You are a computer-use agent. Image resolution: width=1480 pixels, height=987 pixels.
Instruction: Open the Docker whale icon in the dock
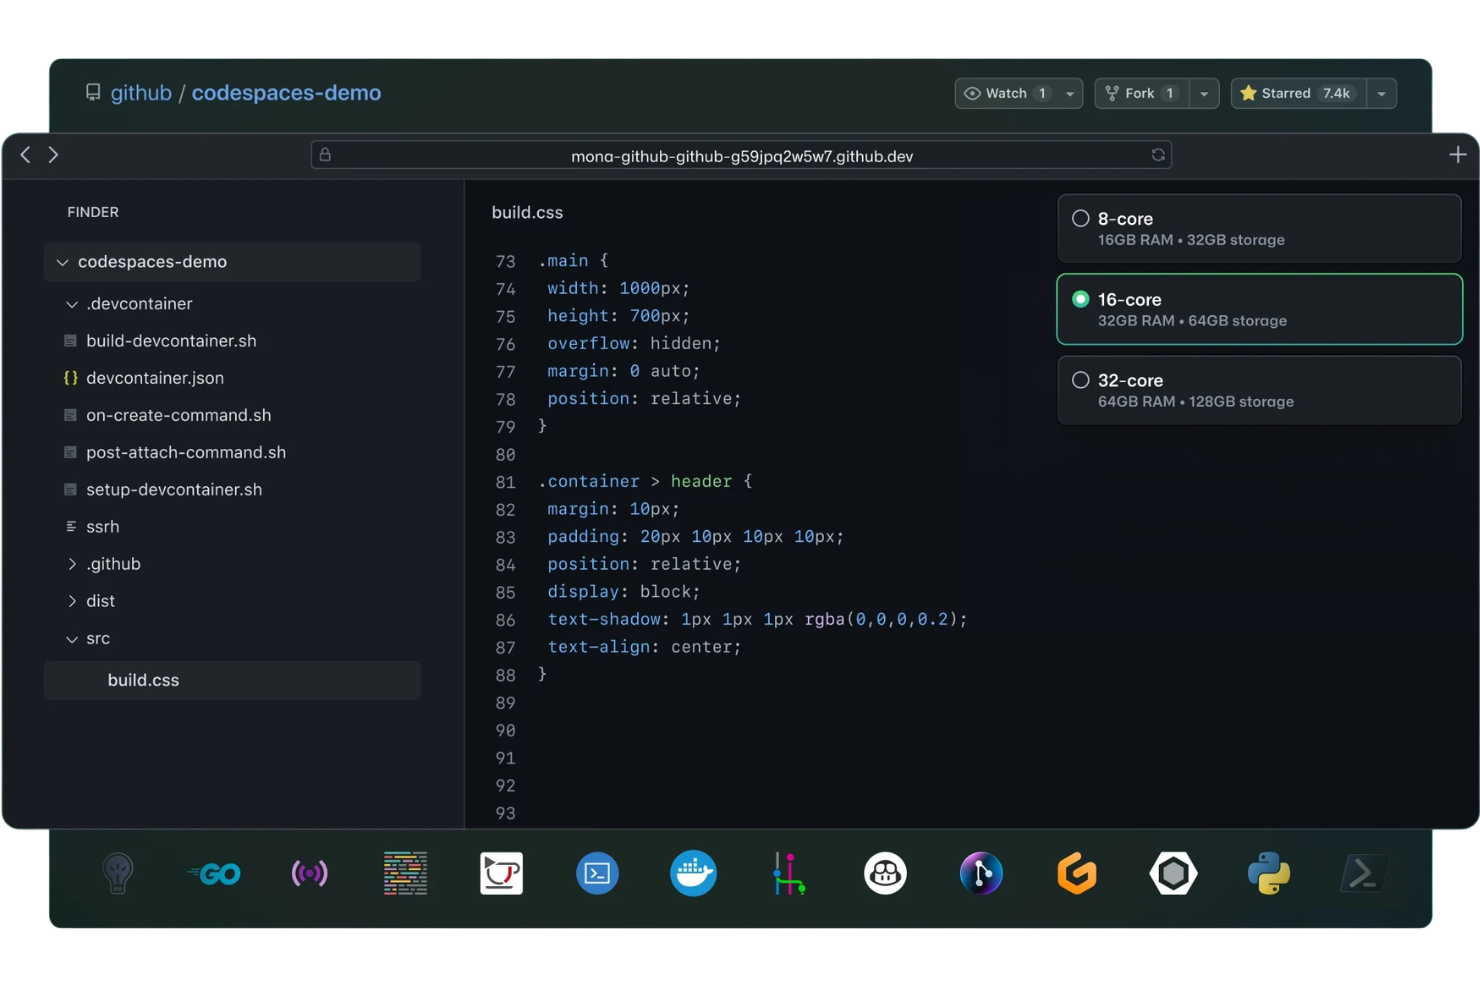(x=693, y=873)
